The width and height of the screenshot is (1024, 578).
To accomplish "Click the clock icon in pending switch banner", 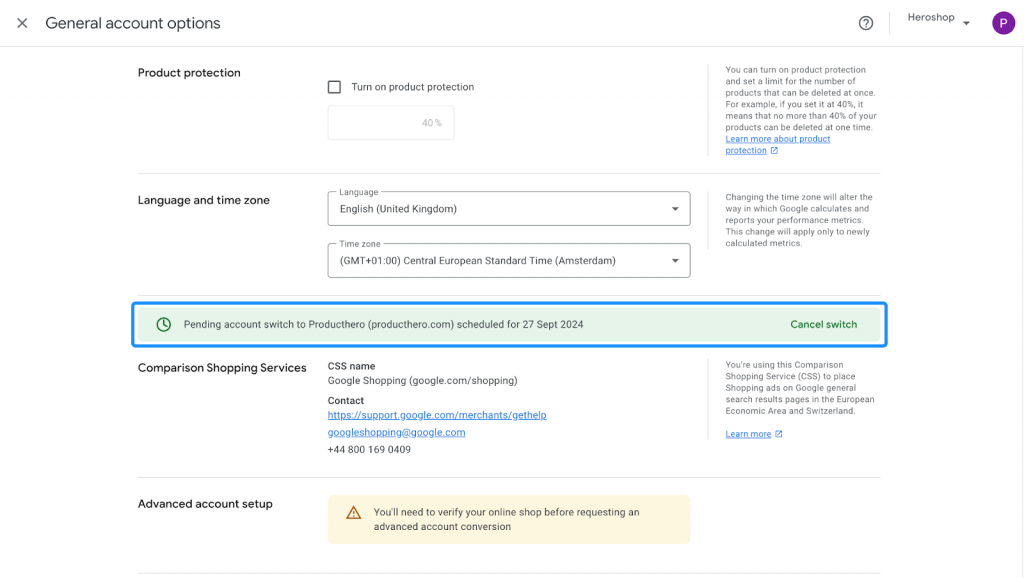I will coord(163,325).
